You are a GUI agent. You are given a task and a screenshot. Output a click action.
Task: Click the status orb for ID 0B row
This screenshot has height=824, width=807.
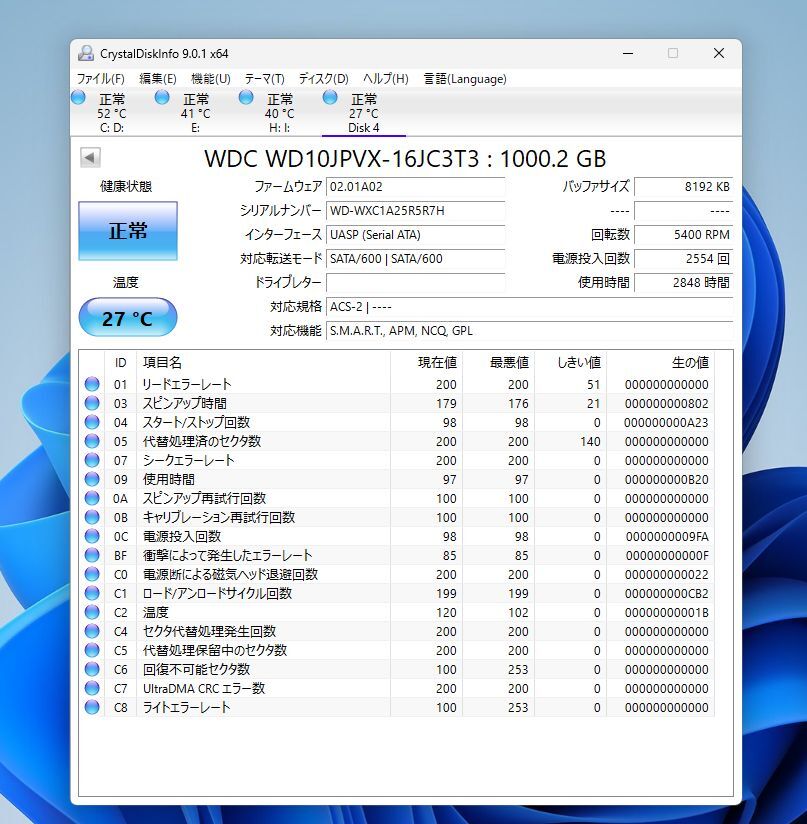coord(92,517)
